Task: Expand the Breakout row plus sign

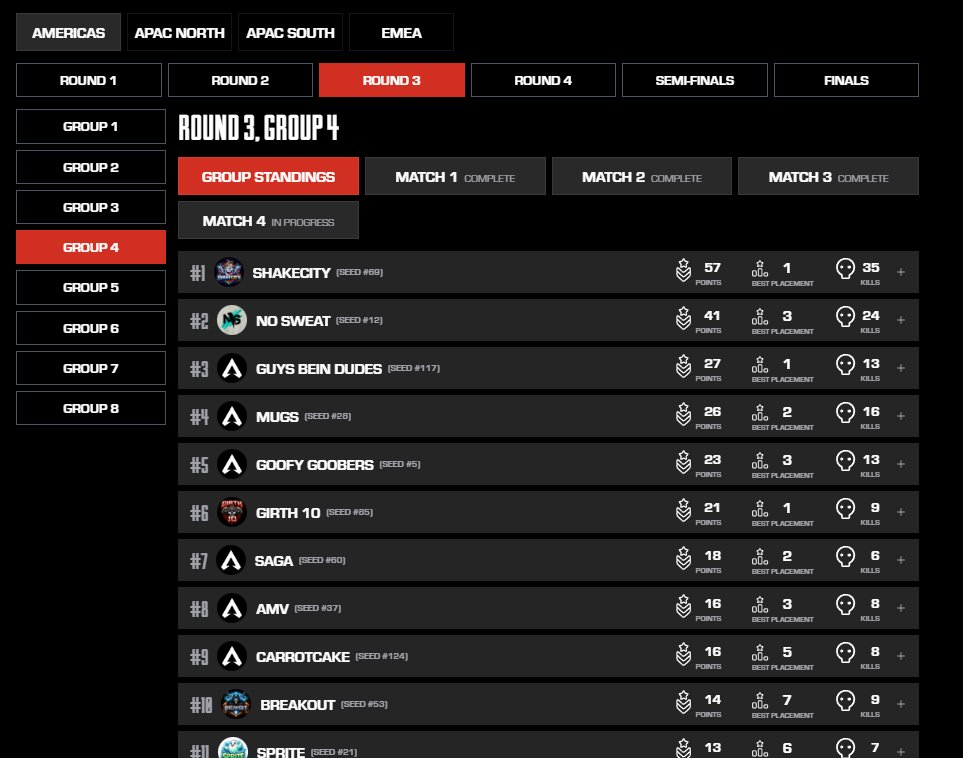Action: (900, 704)
